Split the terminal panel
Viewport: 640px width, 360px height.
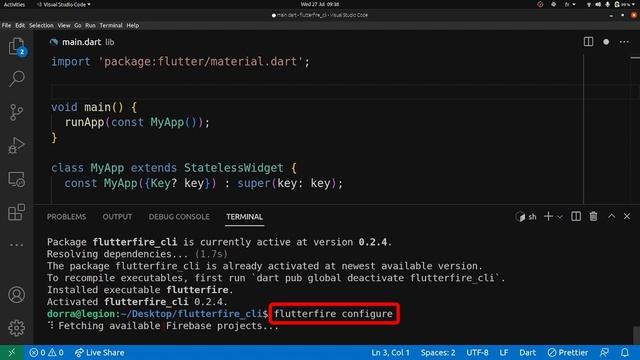click(x=576, y=216)
